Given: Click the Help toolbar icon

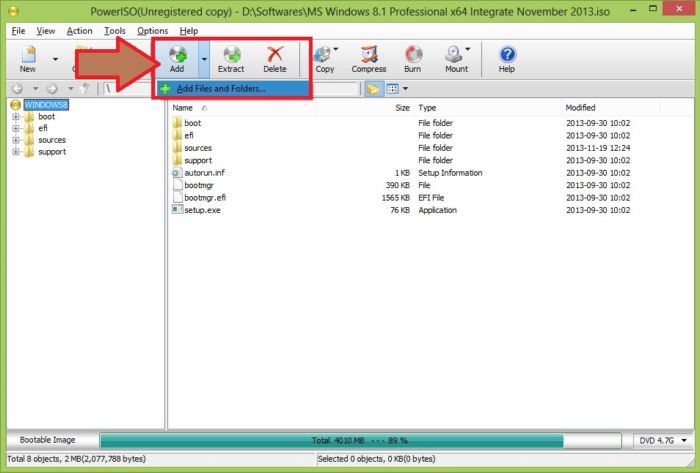Looking at the screenshot, I should click(507, 59).
